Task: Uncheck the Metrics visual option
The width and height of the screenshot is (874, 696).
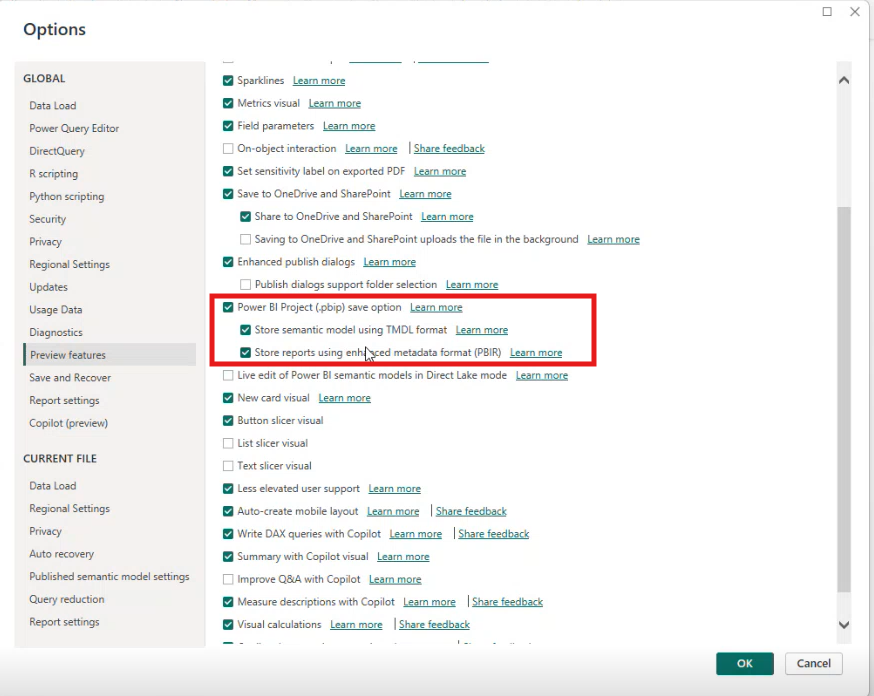Action: point(228,103)
